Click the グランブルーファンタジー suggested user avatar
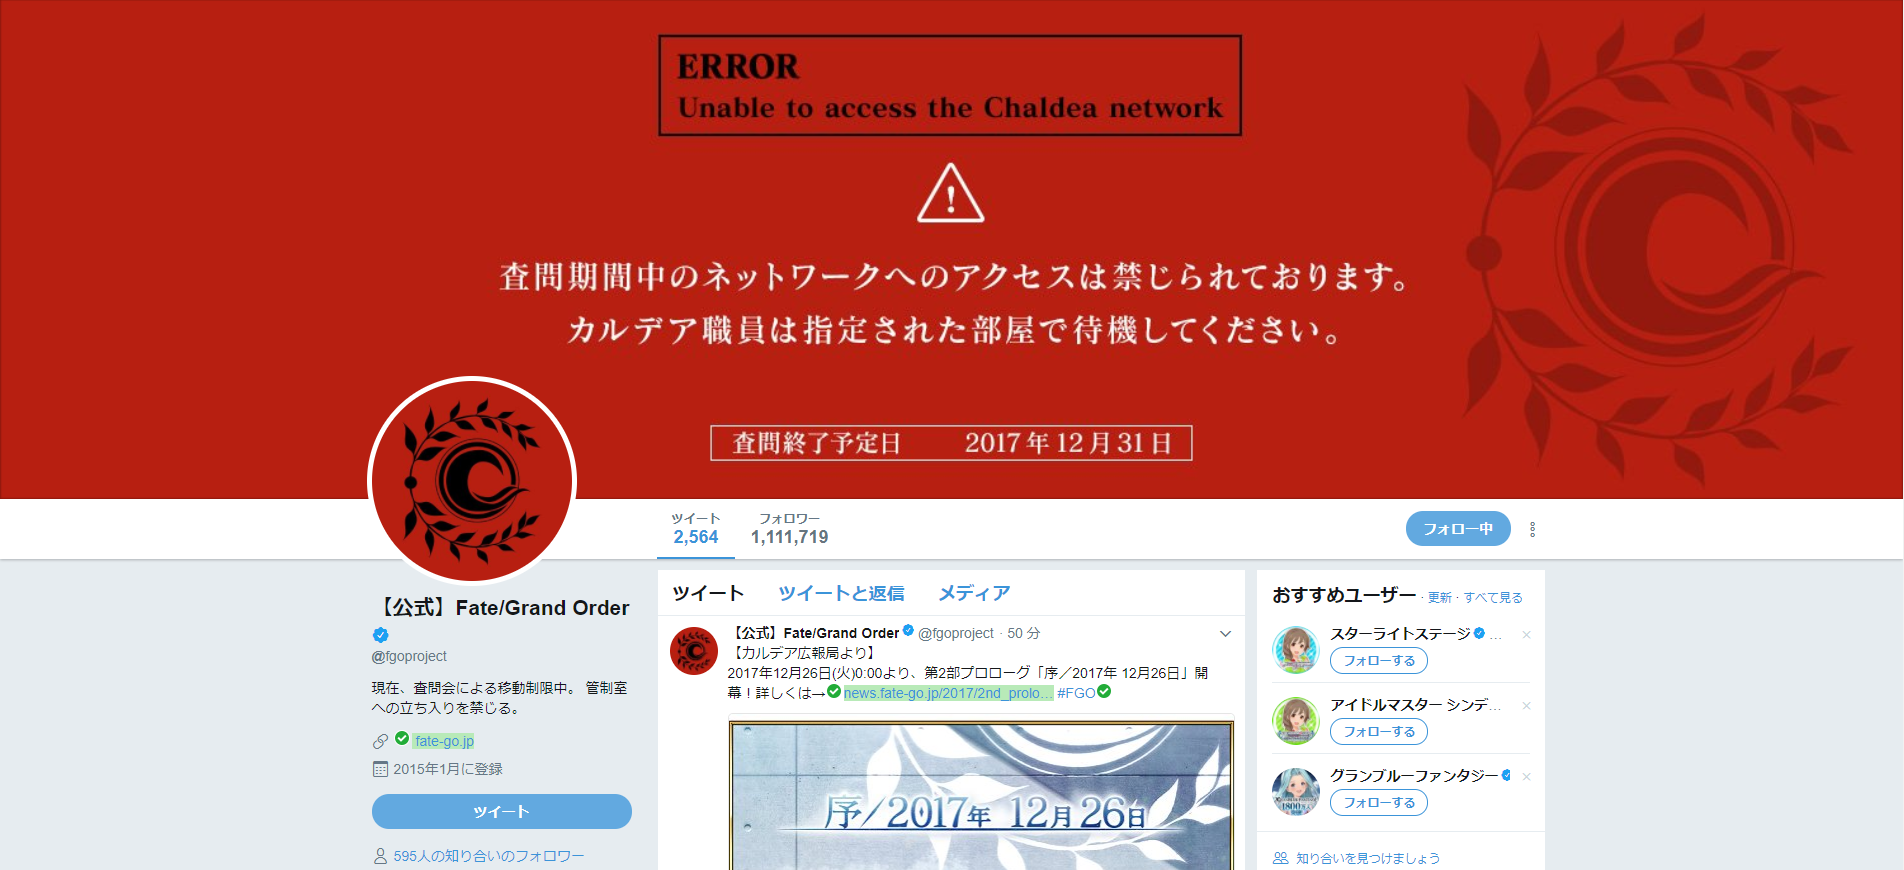Viewport: 1904px width, 870px height. pyautogui.click(x=1296, y=792)
